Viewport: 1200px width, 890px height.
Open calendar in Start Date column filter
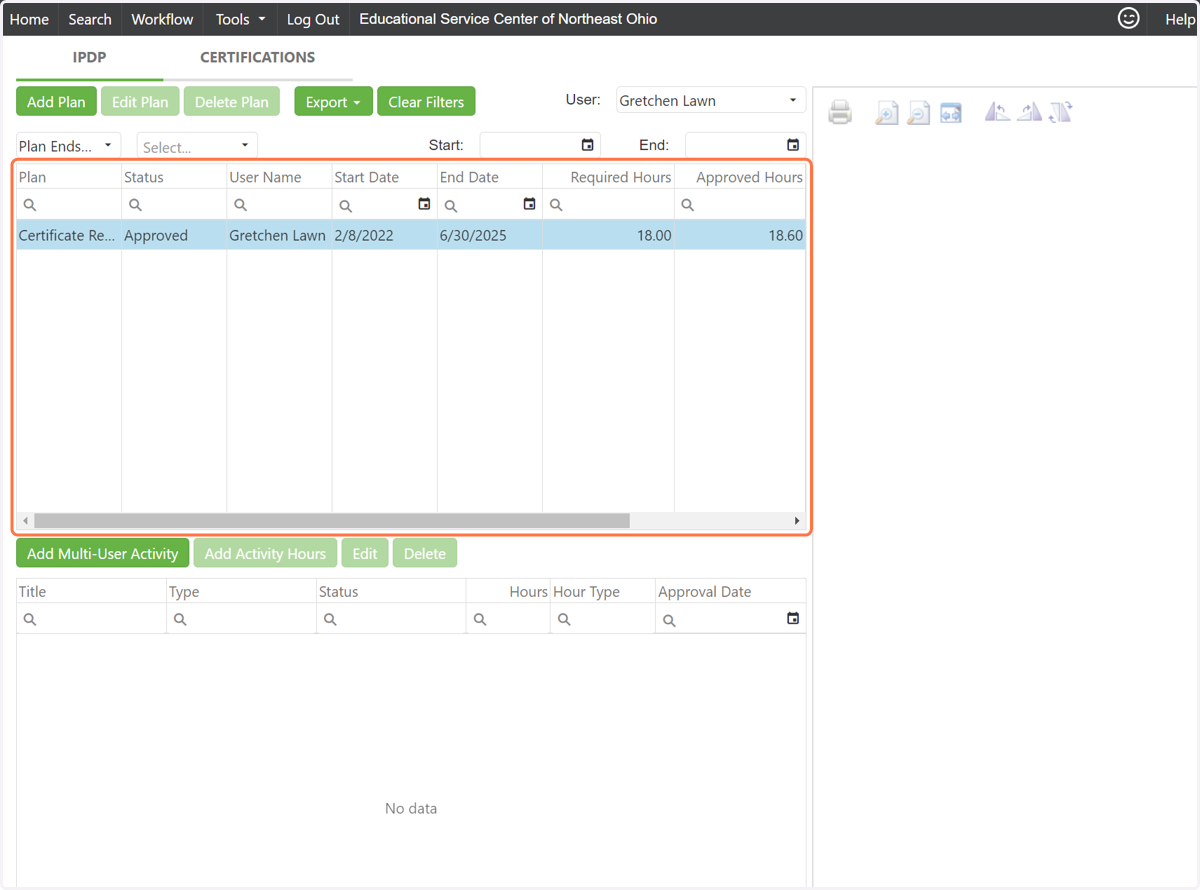point(424,204)
